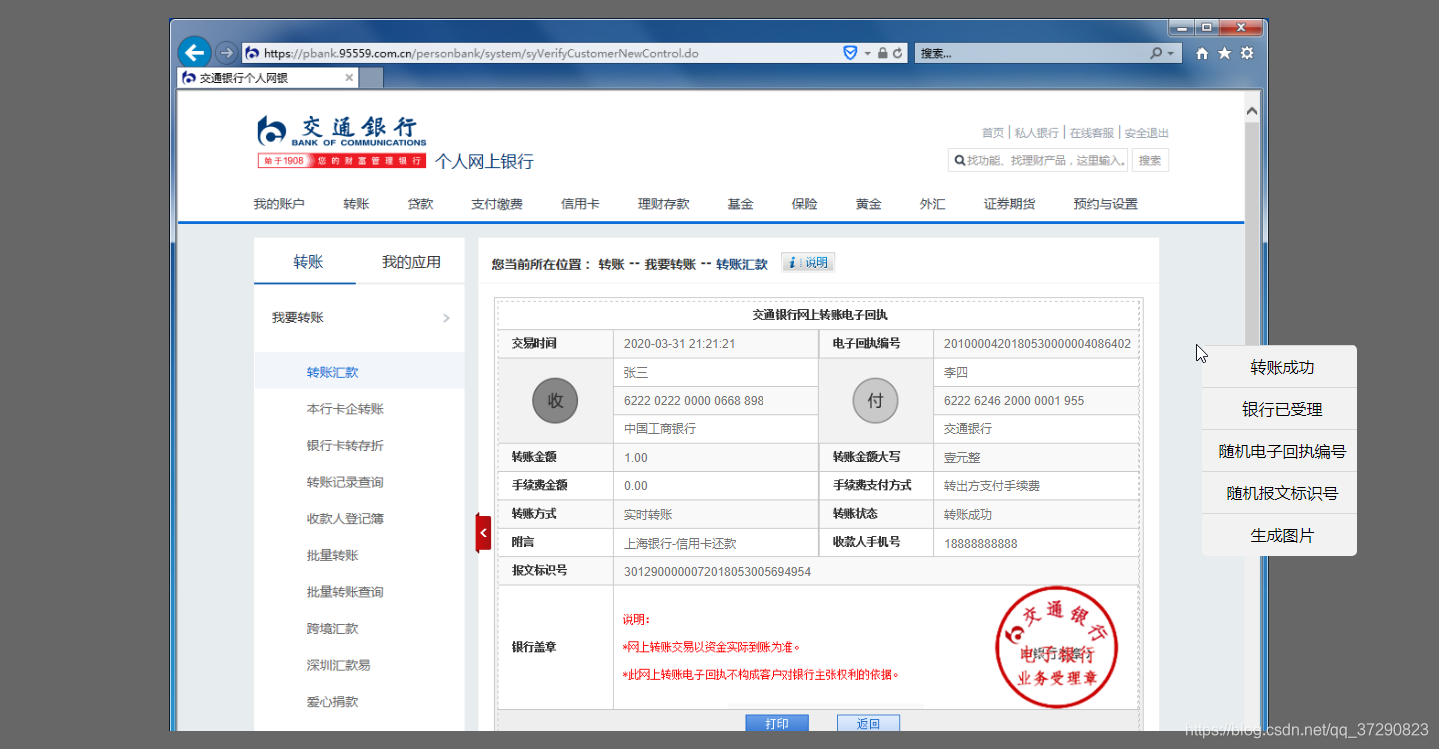Click the 收 payee circle icon

pyautogui.click(x=555, y=401)
